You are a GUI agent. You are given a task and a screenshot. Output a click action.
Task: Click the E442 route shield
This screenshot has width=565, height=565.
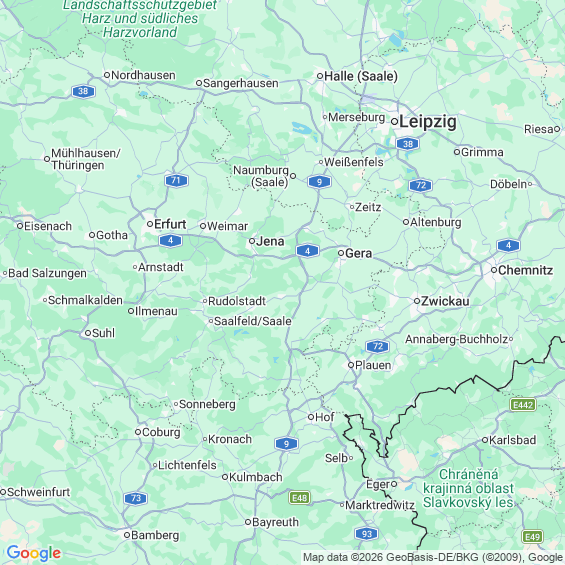point(523,405)
